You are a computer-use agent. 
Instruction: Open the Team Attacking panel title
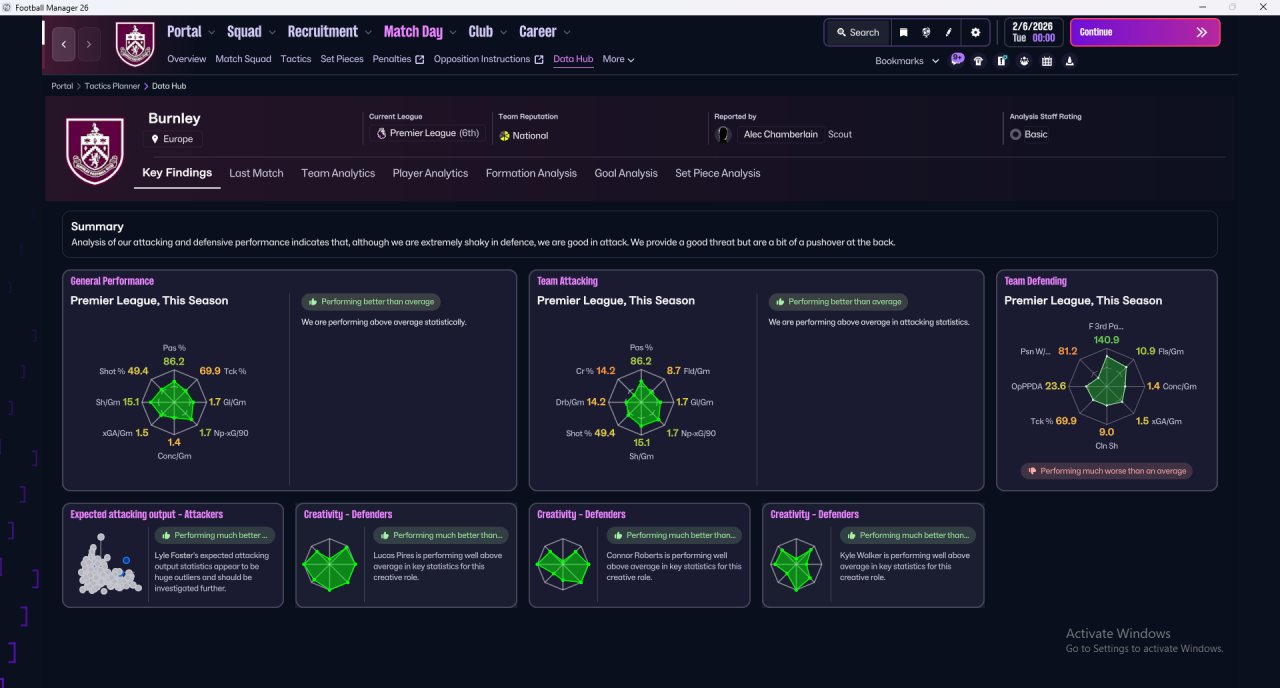coord(567,281)
